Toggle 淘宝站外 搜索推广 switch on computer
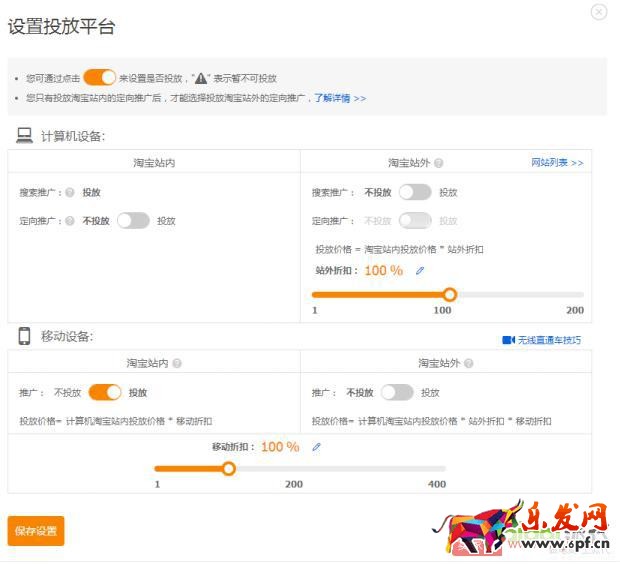Screen dimensions: 620x564 [x=415, y=192]
